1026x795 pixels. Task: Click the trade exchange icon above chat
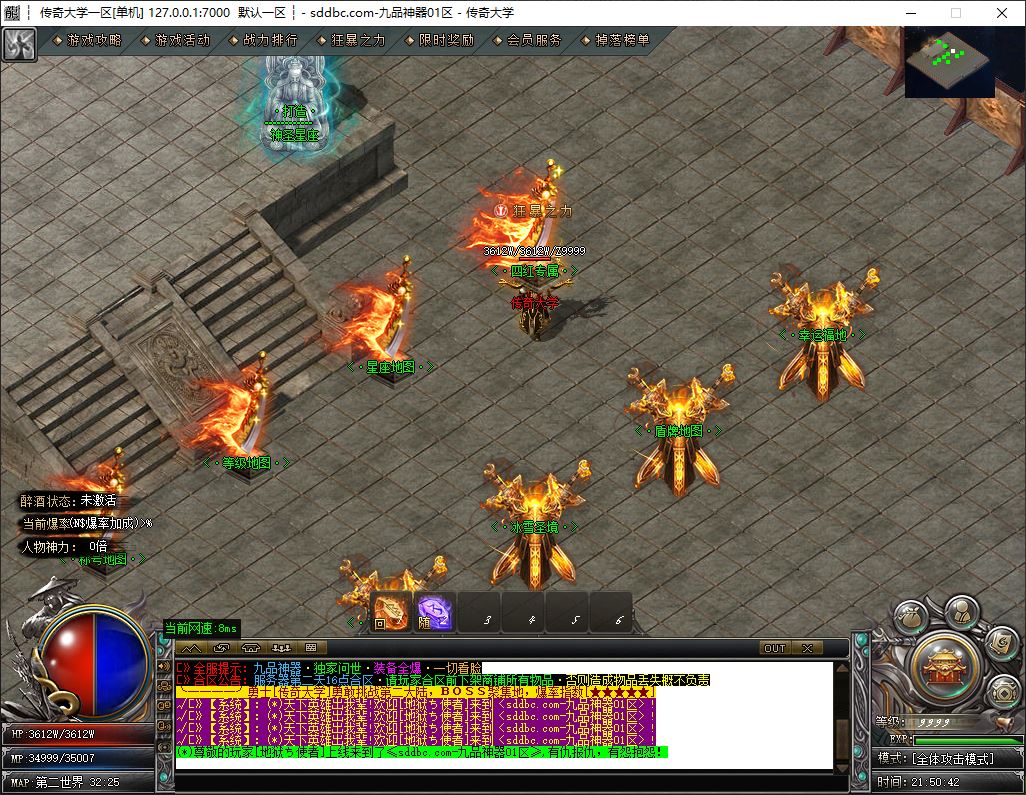(221, 648)
